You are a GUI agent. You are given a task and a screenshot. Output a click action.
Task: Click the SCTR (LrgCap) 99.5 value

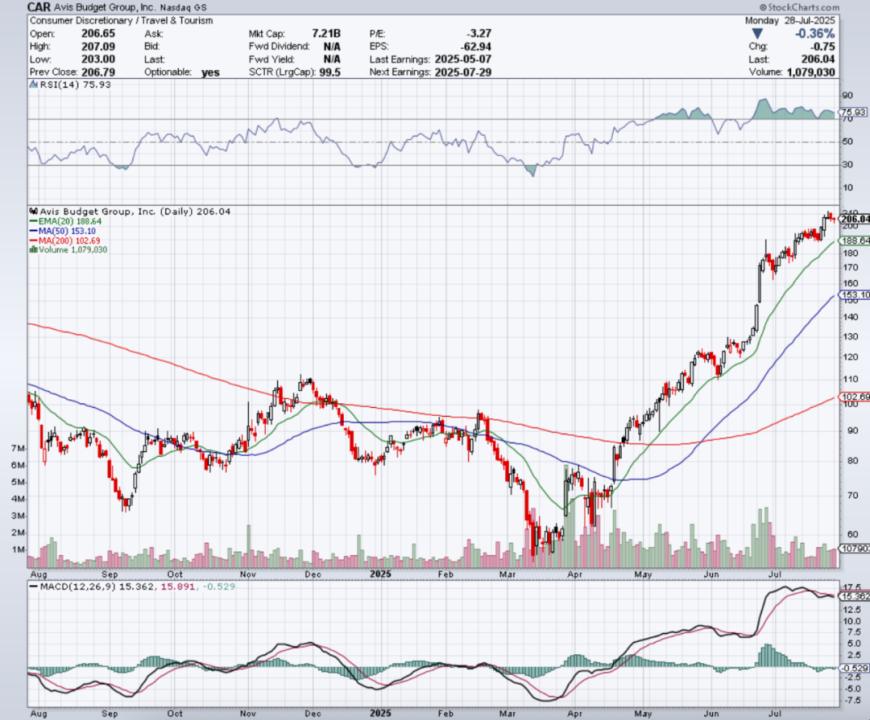[330, 72]
